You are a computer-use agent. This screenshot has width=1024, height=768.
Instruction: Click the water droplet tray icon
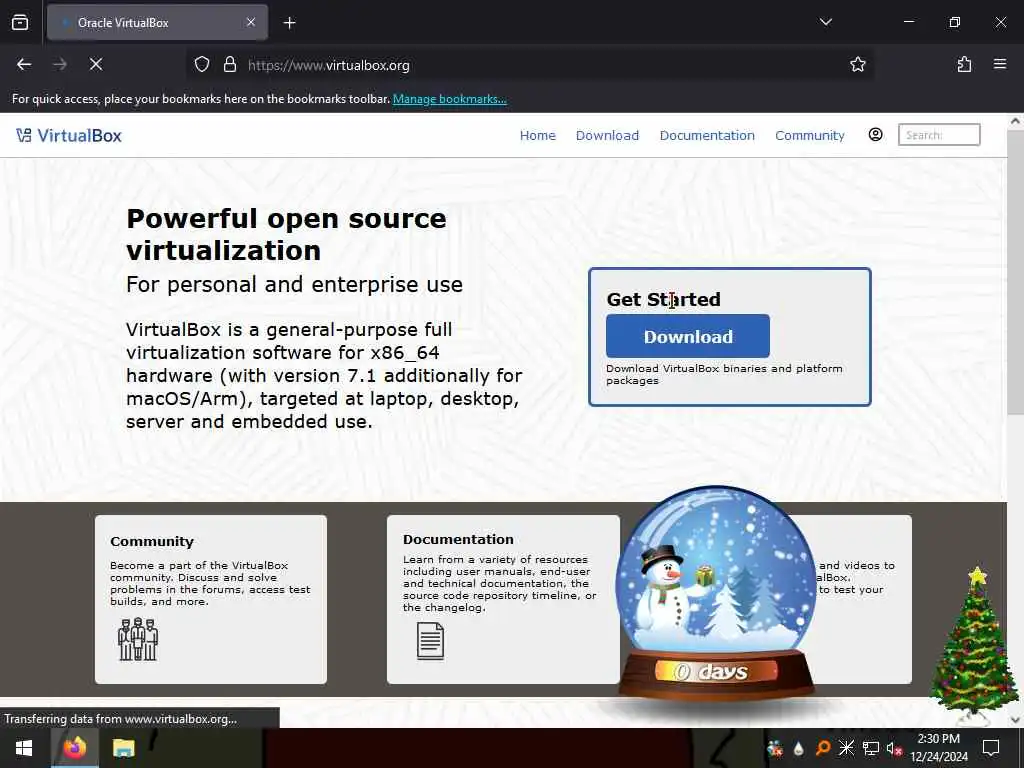click(x=799, y=748)
